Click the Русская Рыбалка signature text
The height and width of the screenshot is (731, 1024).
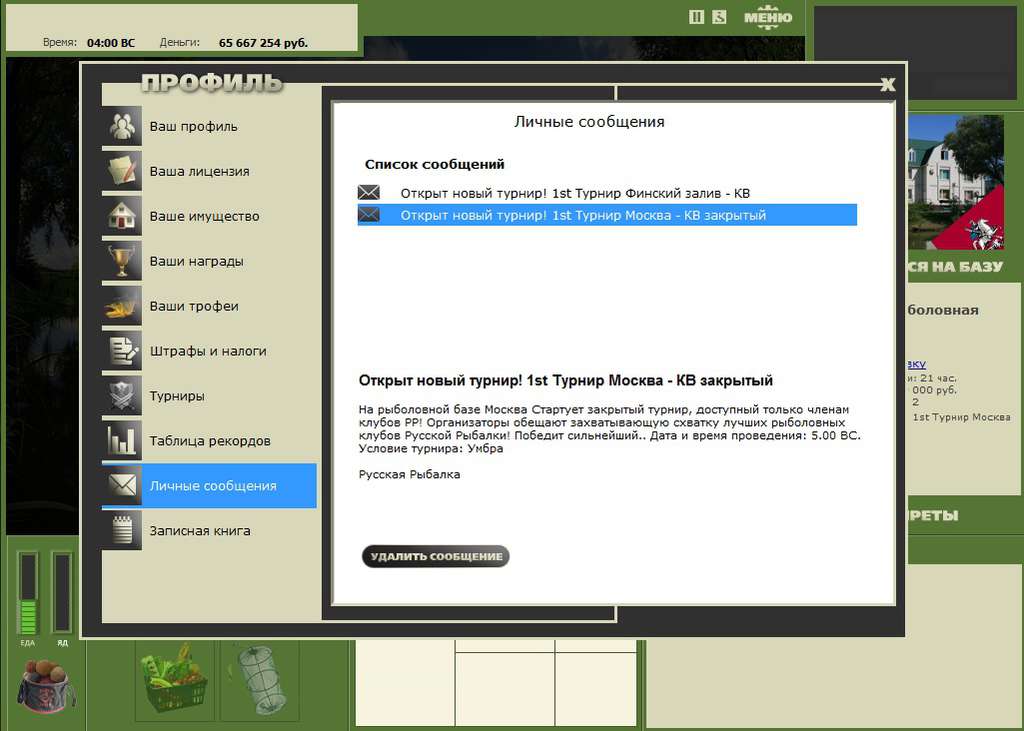pyautogui.click(x=409, y=474)
